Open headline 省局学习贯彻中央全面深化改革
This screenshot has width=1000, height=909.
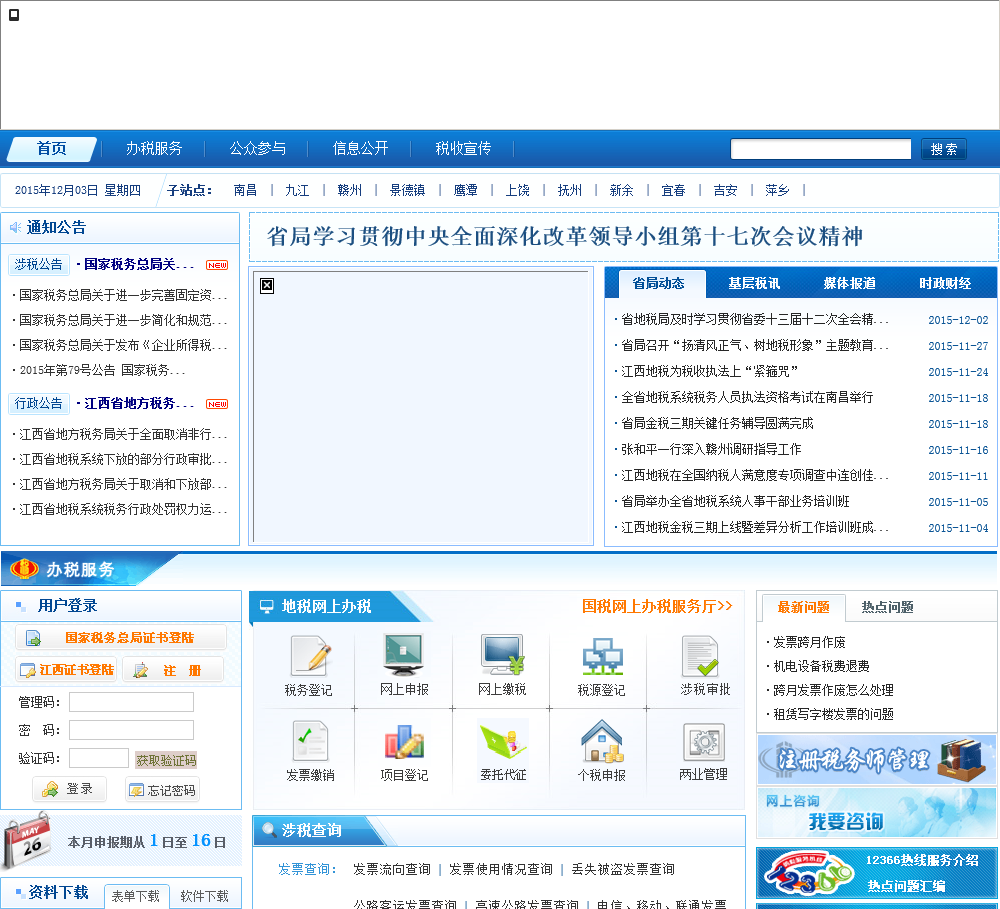point(565,236)
